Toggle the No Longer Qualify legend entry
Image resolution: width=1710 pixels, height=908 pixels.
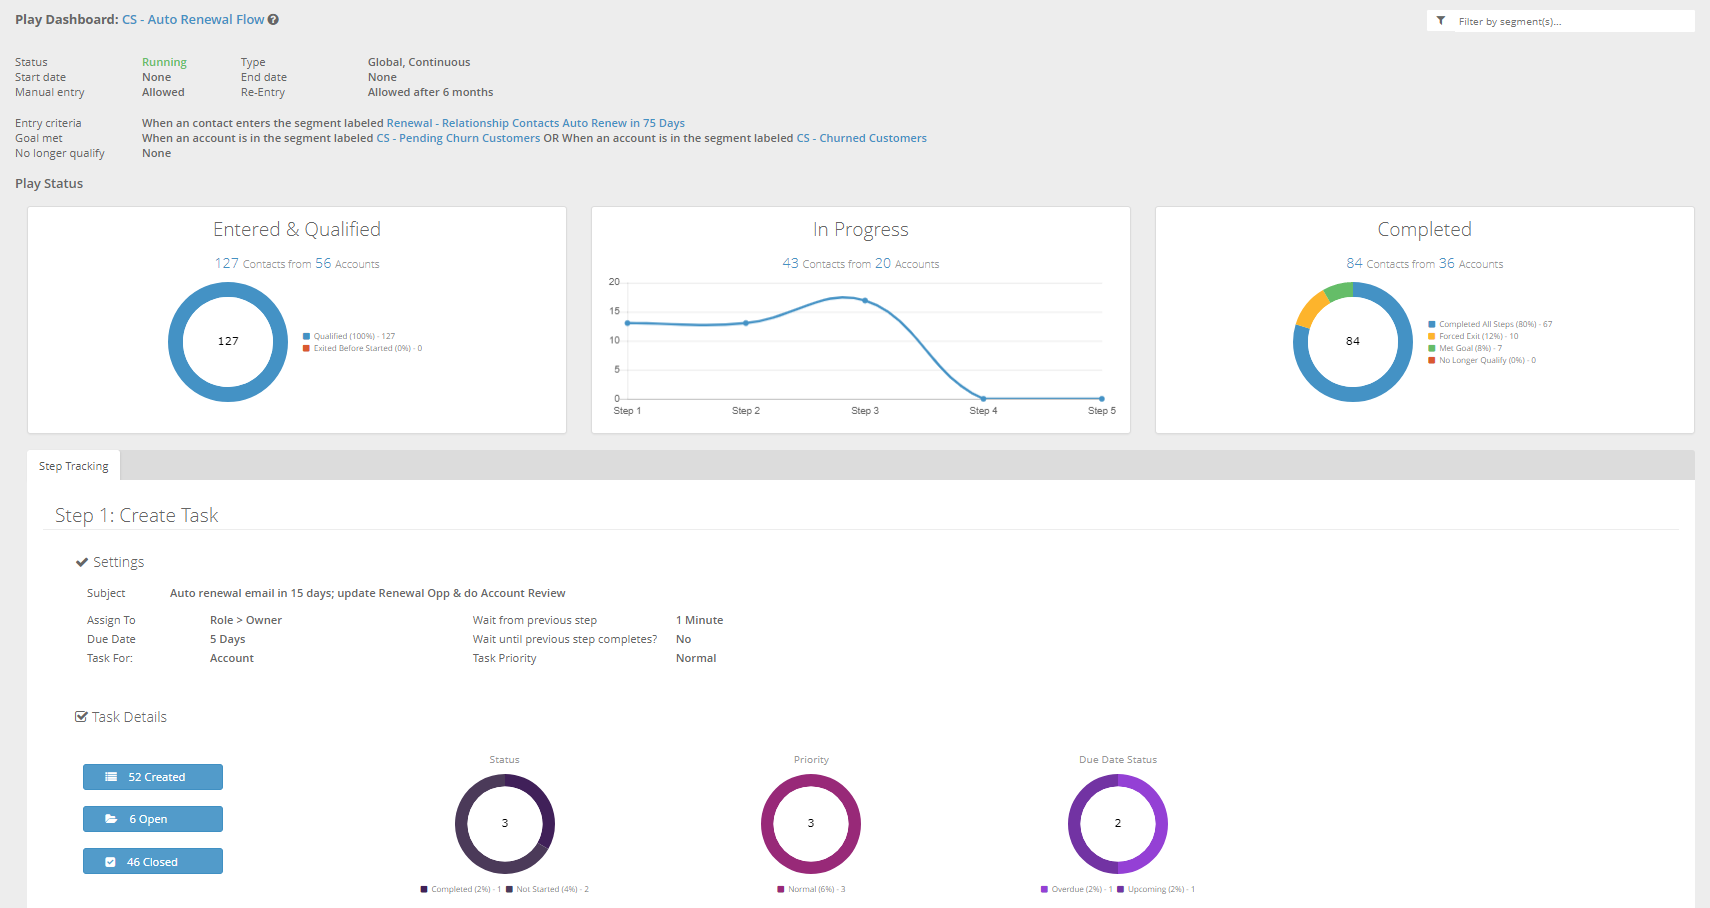coord(1482,361)
